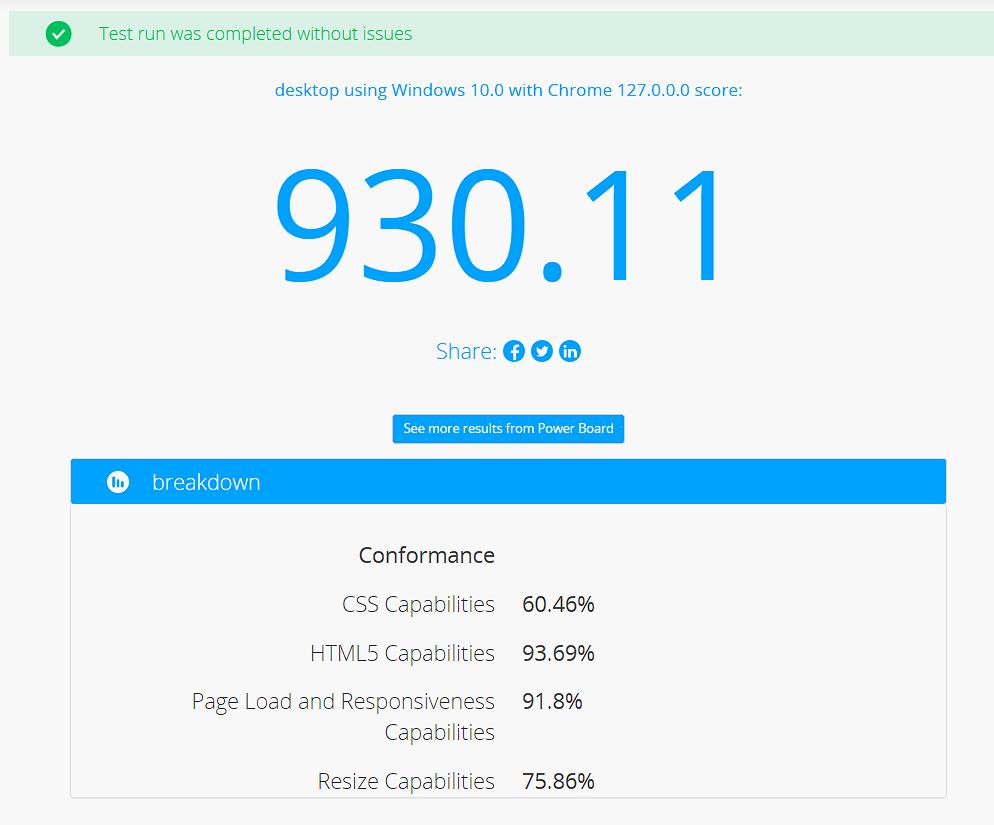Viewport: 994px width, 825px height.
Task: Click the Resize Capabilities label
Action: point(406,781)
